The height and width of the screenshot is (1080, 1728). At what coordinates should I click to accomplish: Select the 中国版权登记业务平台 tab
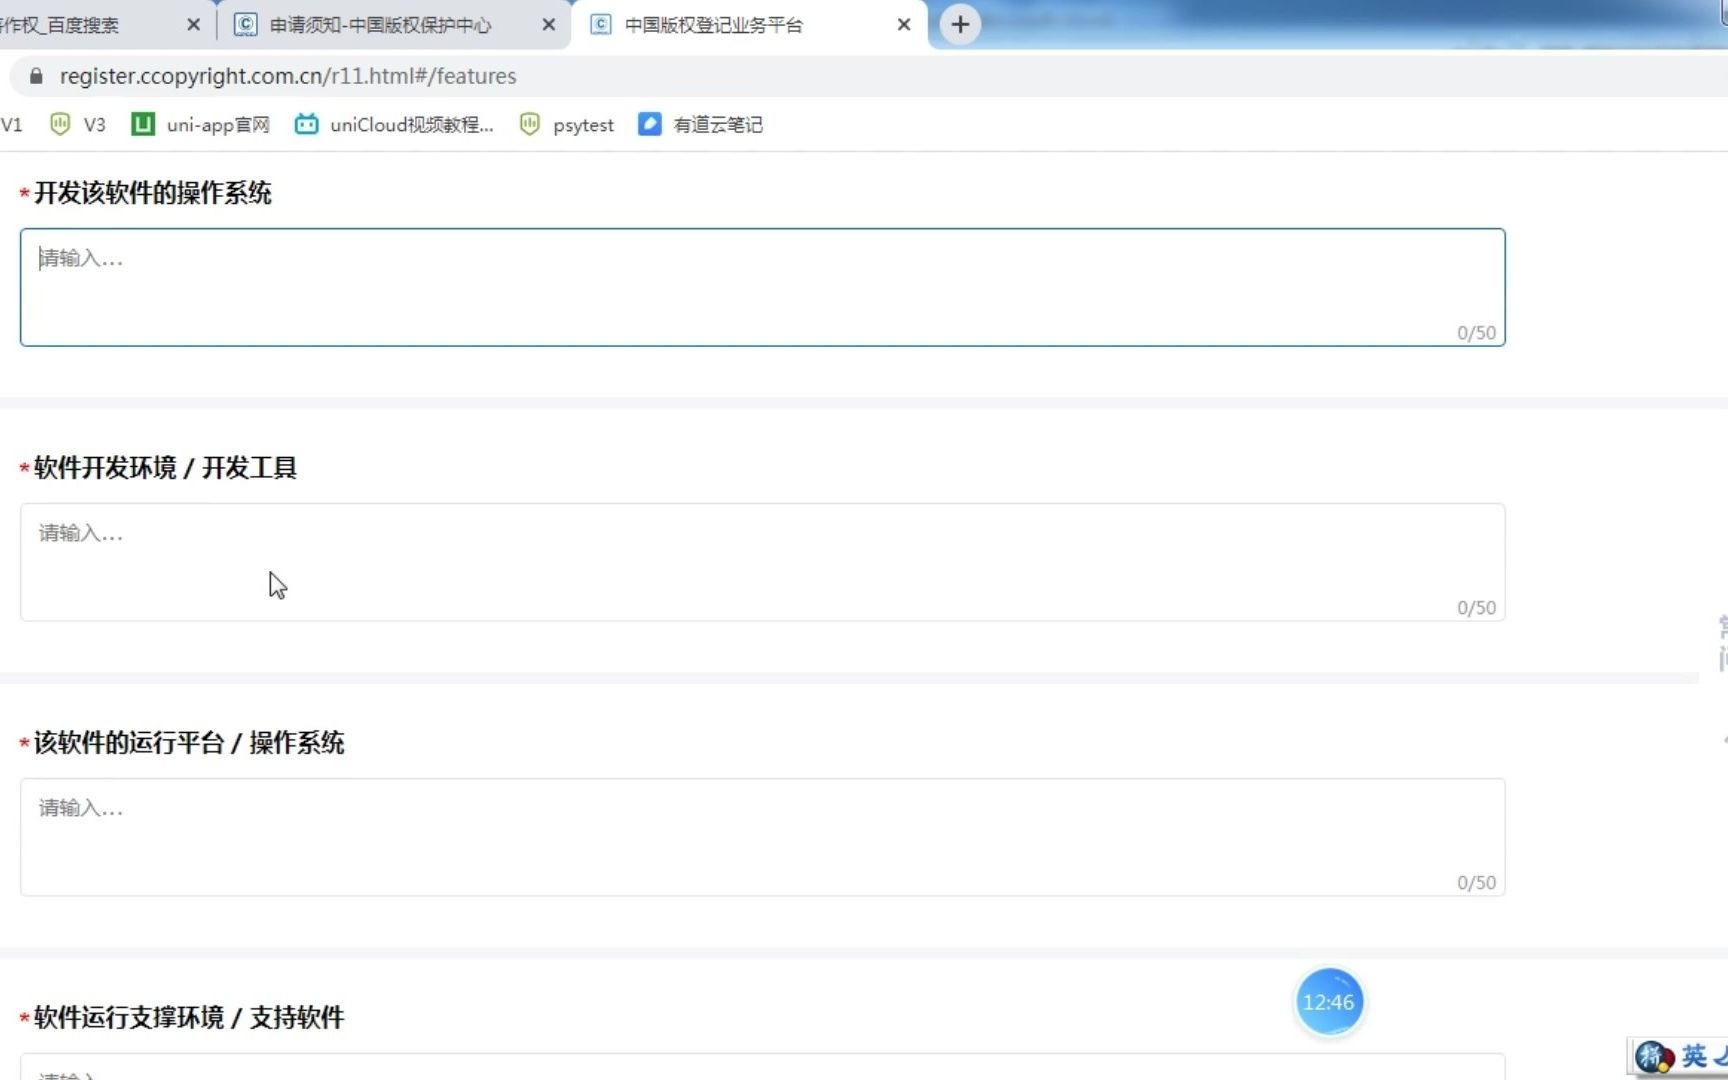[748, 25]
